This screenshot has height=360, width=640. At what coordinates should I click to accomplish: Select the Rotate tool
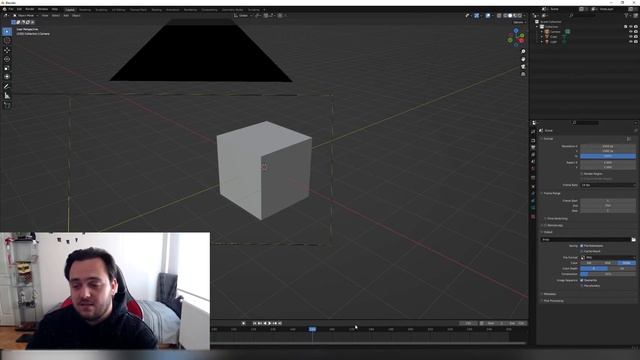[7, 59]
